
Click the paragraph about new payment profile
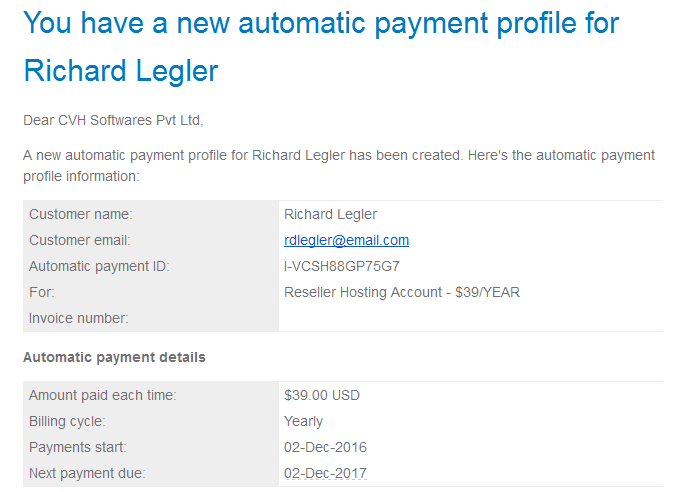click(x=339, y=166)
